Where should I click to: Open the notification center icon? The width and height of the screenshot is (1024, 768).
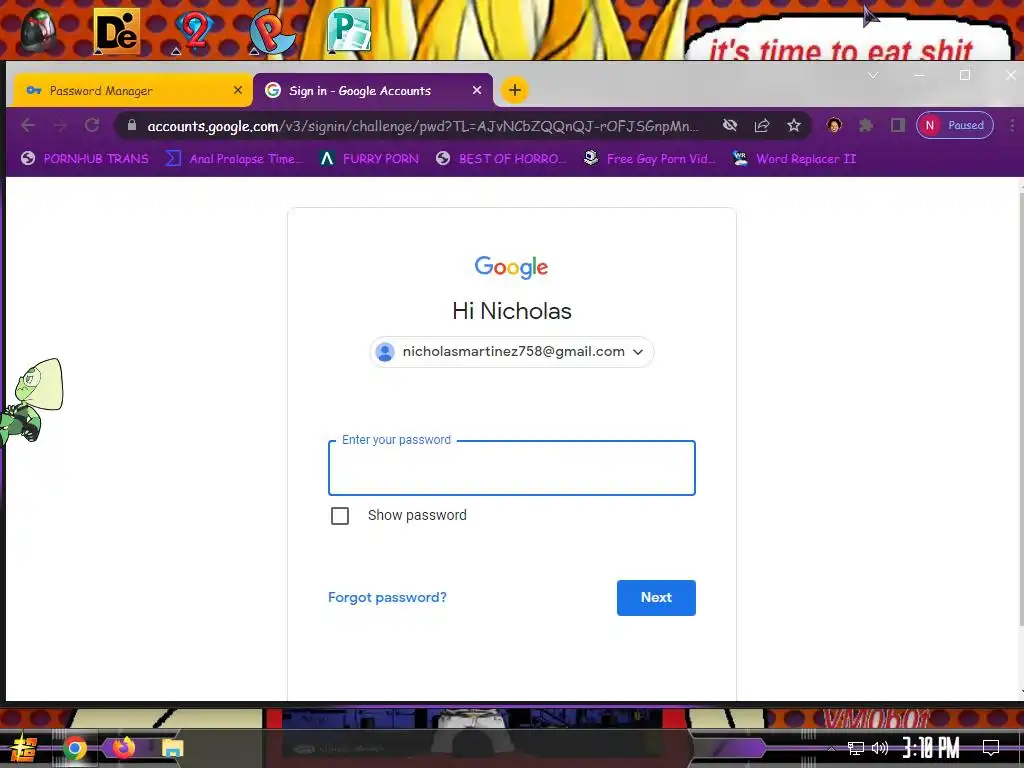tap(991, 748)
